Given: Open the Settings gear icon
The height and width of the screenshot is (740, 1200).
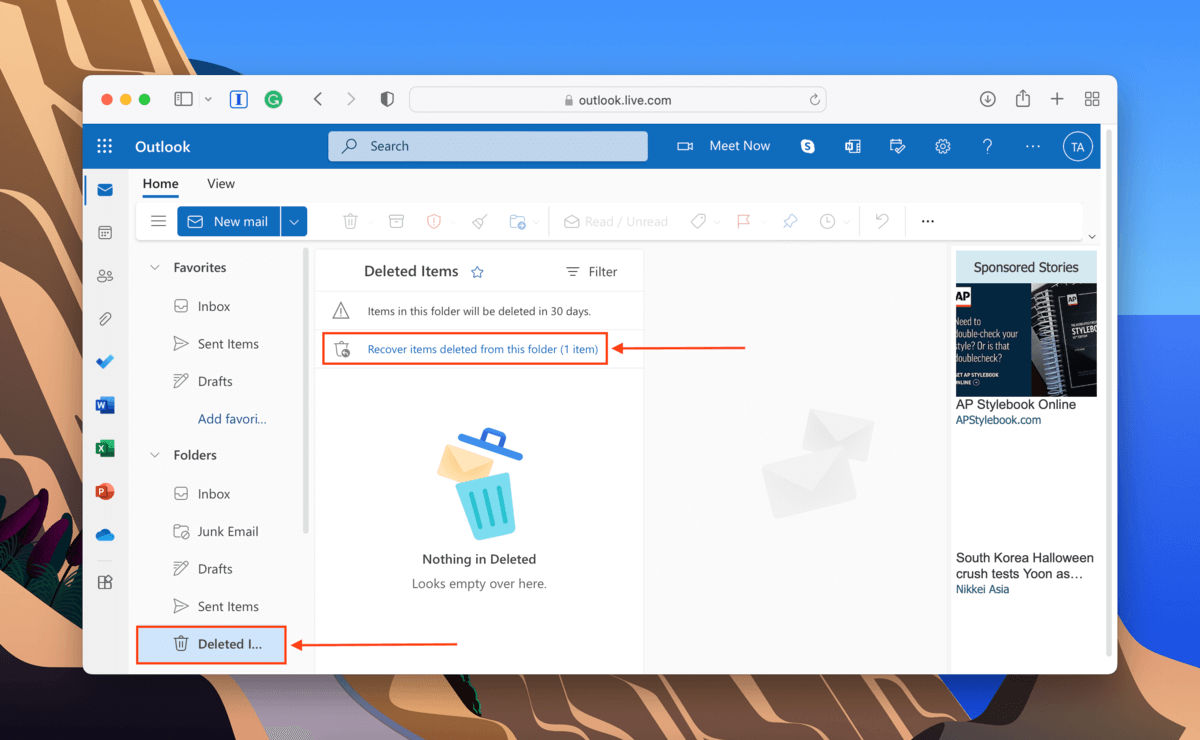Looking at the screenshot, I should coord(942,146).
